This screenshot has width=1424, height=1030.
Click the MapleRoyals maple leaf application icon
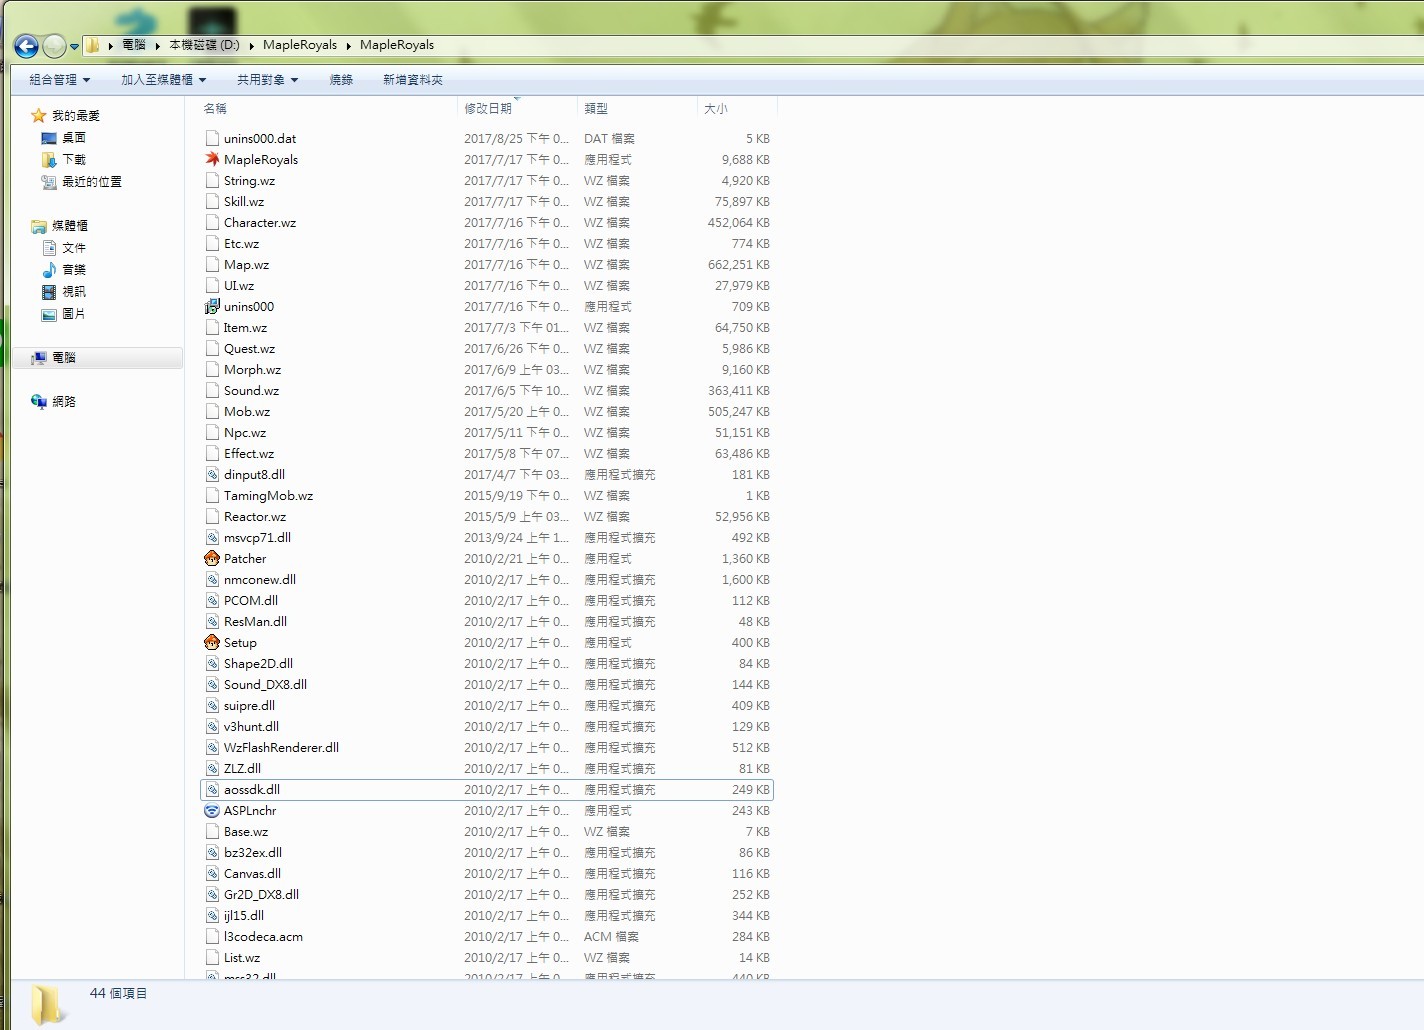212,159
